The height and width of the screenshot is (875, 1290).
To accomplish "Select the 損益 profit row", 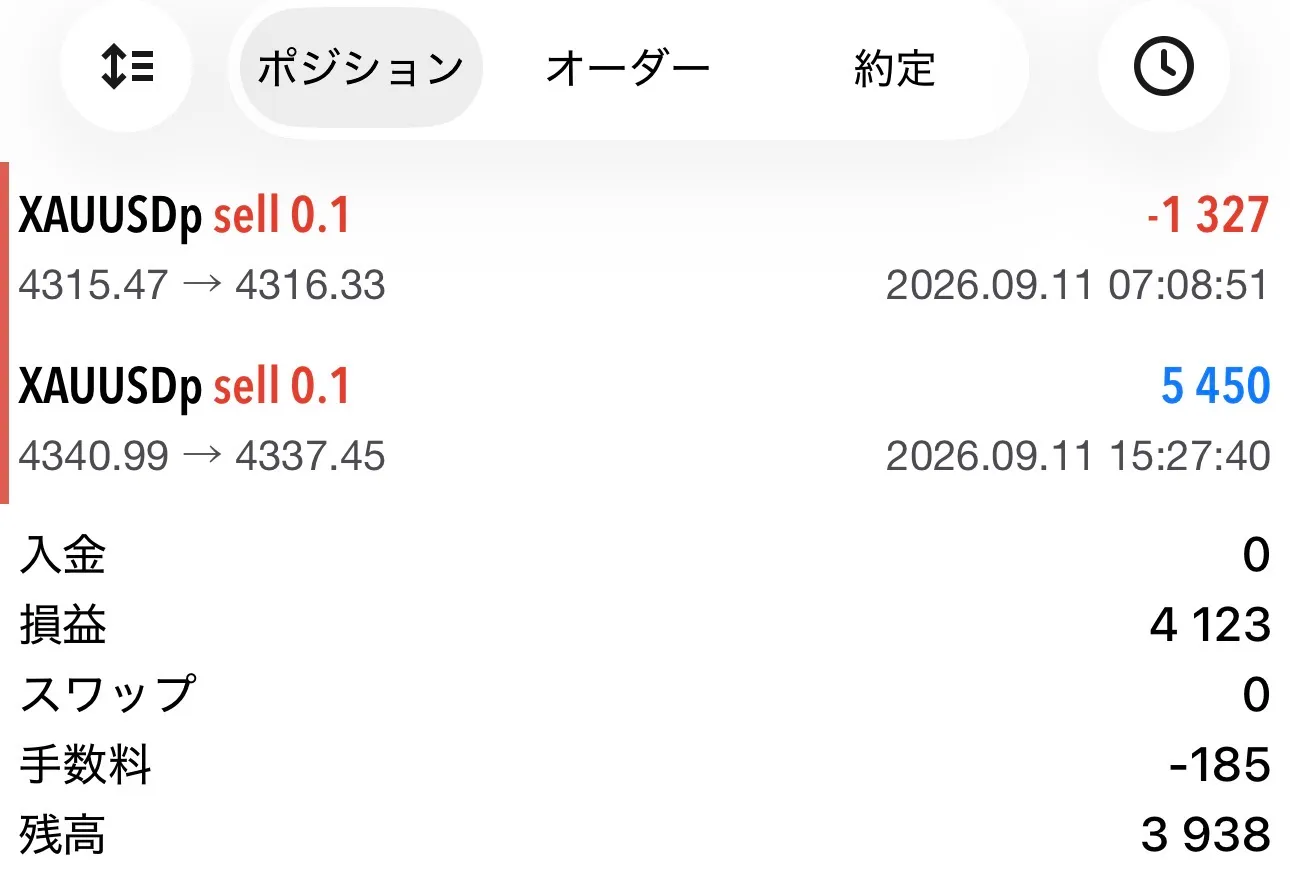I will point(645,626).
